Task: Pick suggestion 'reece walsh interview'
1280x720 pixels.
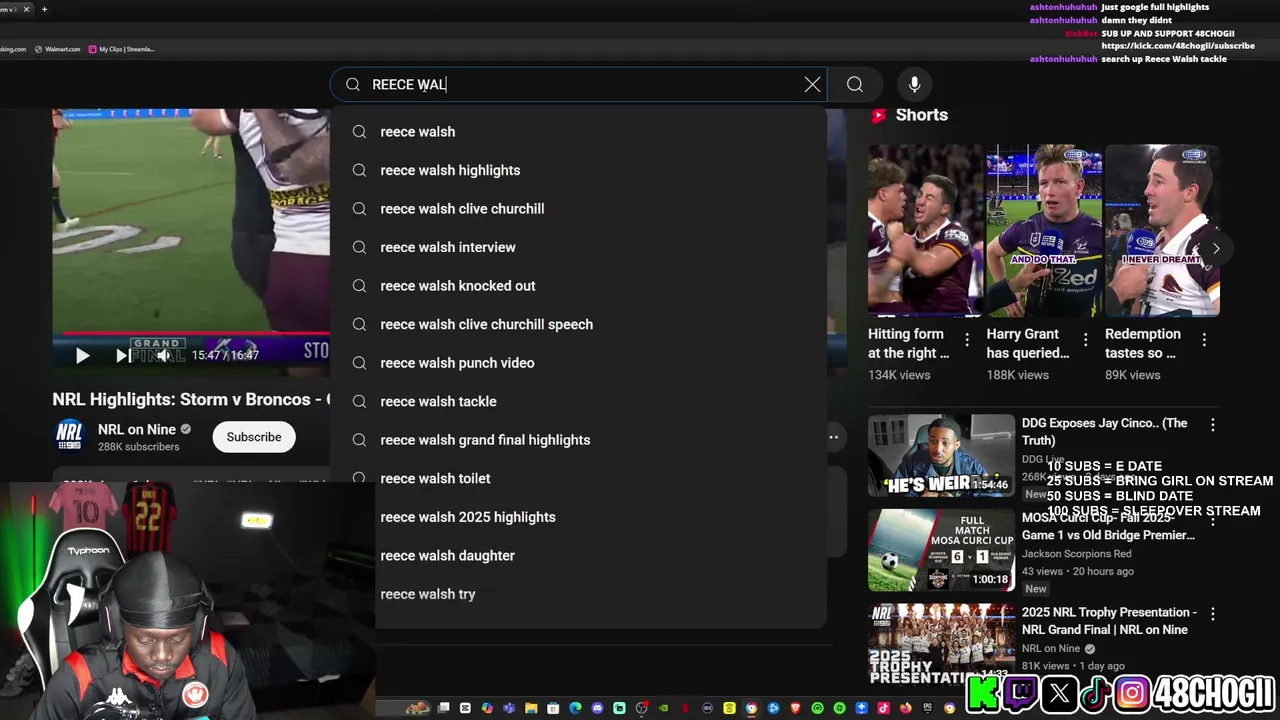Action: 578,247
